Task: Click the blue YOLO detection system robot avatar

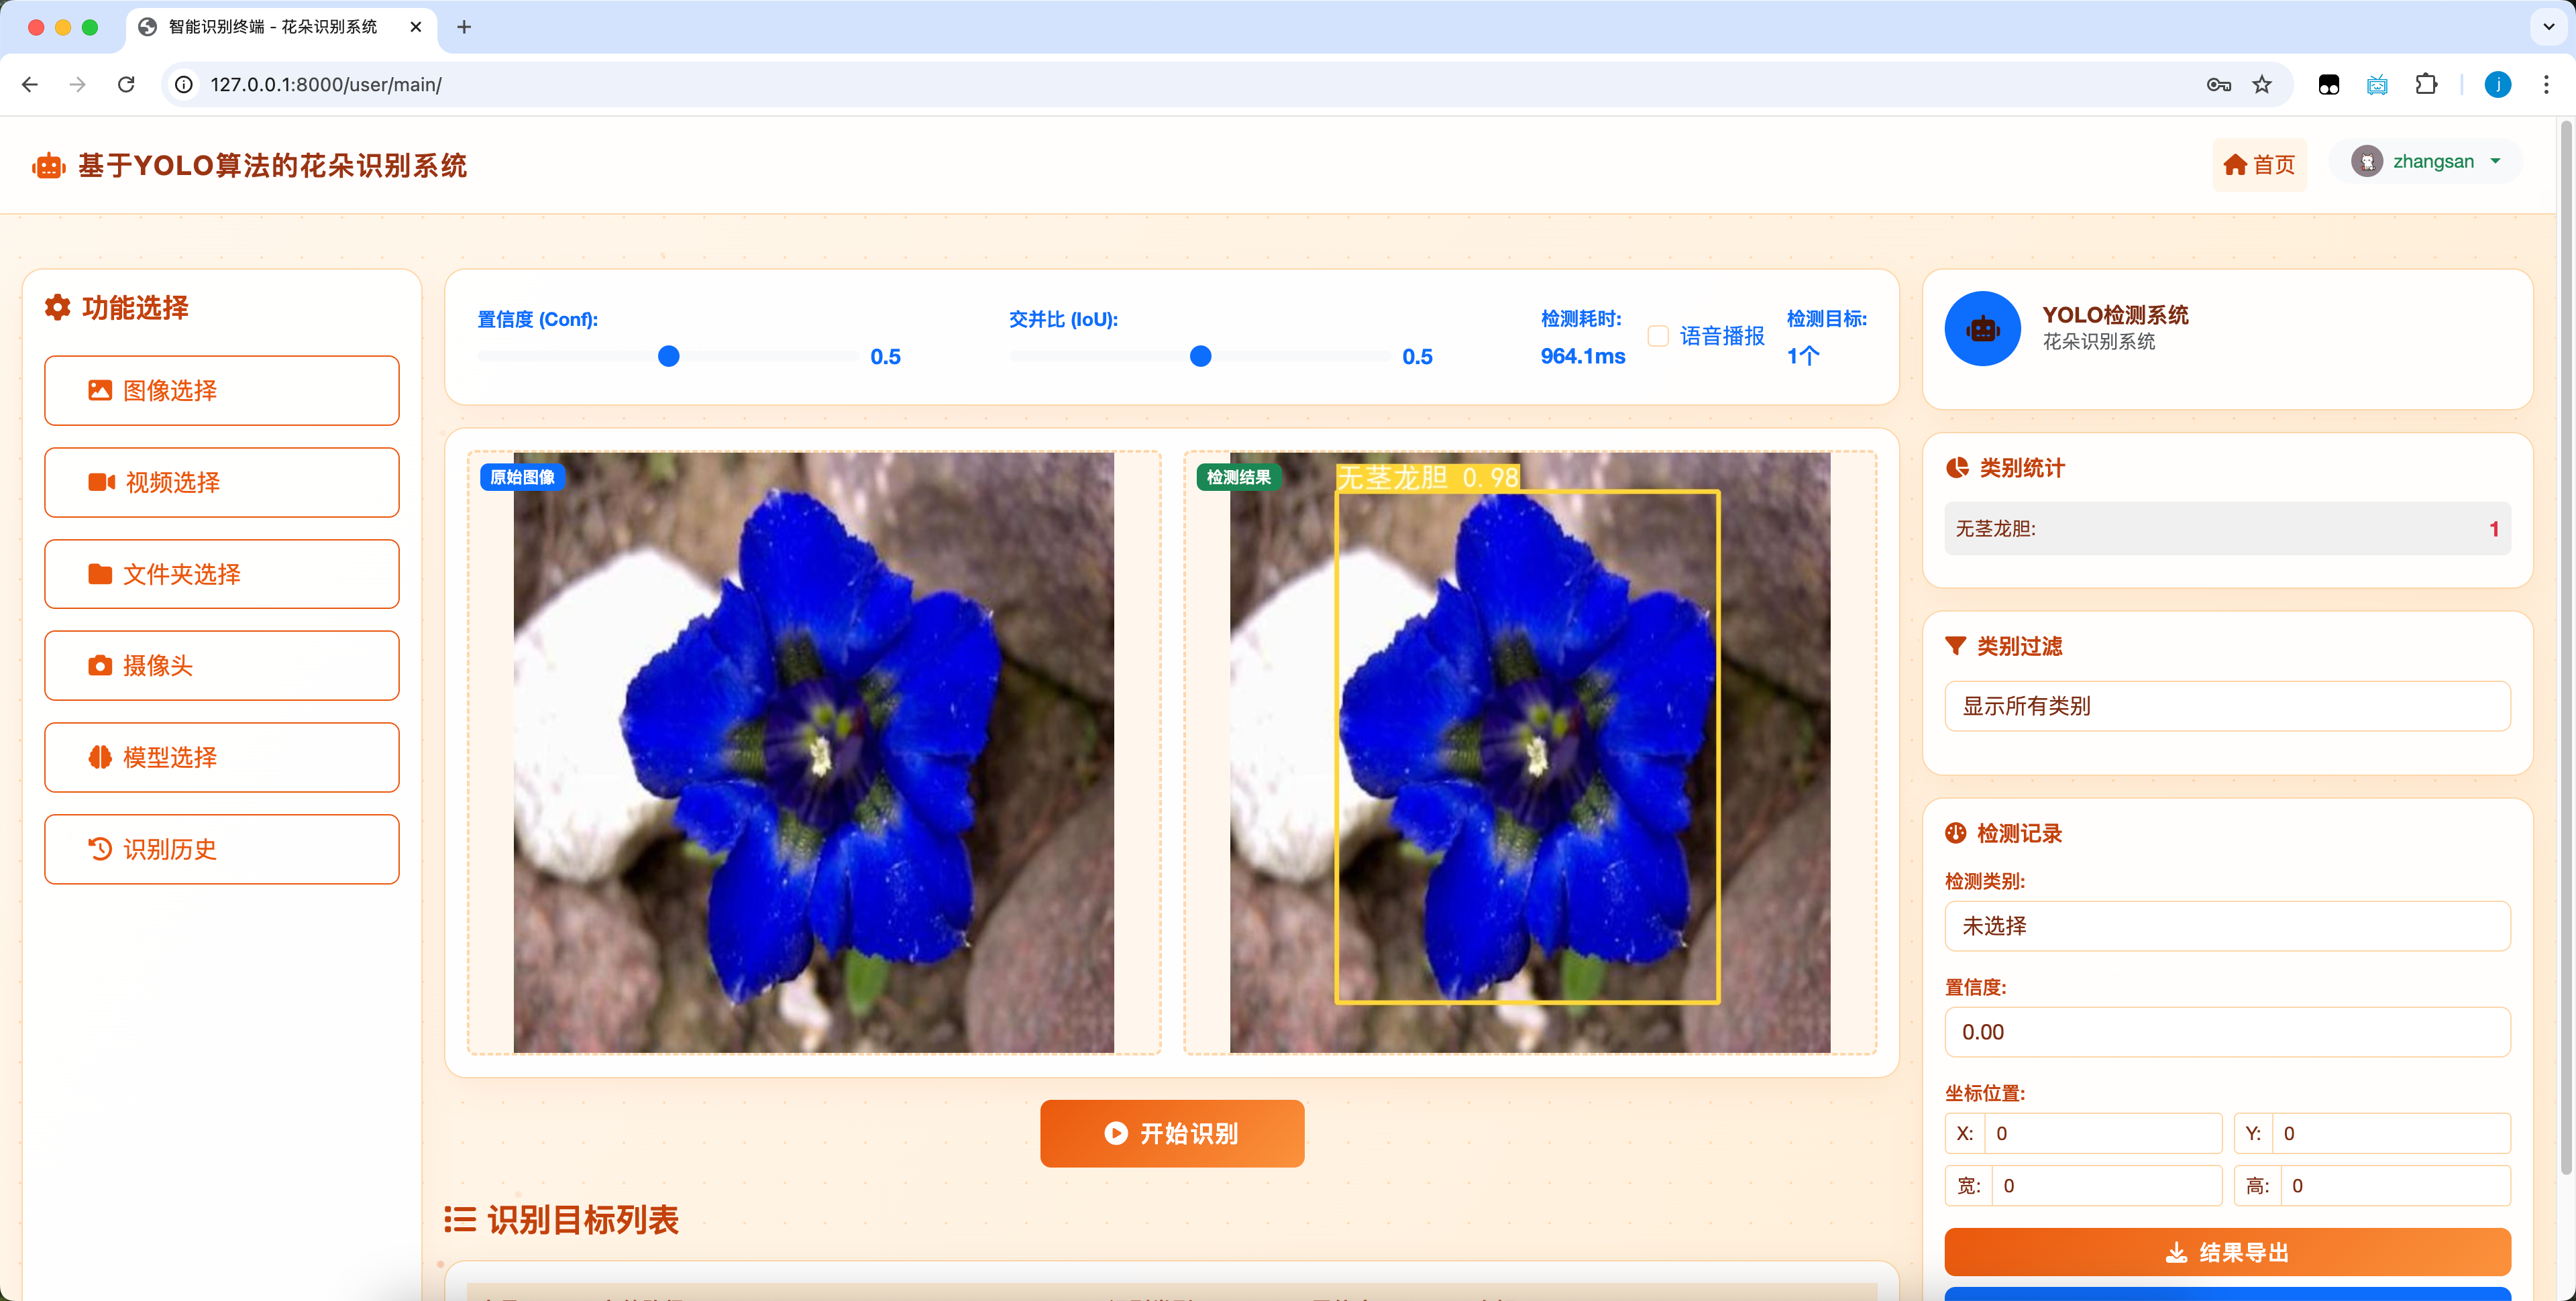Action: click(1982, 329)
